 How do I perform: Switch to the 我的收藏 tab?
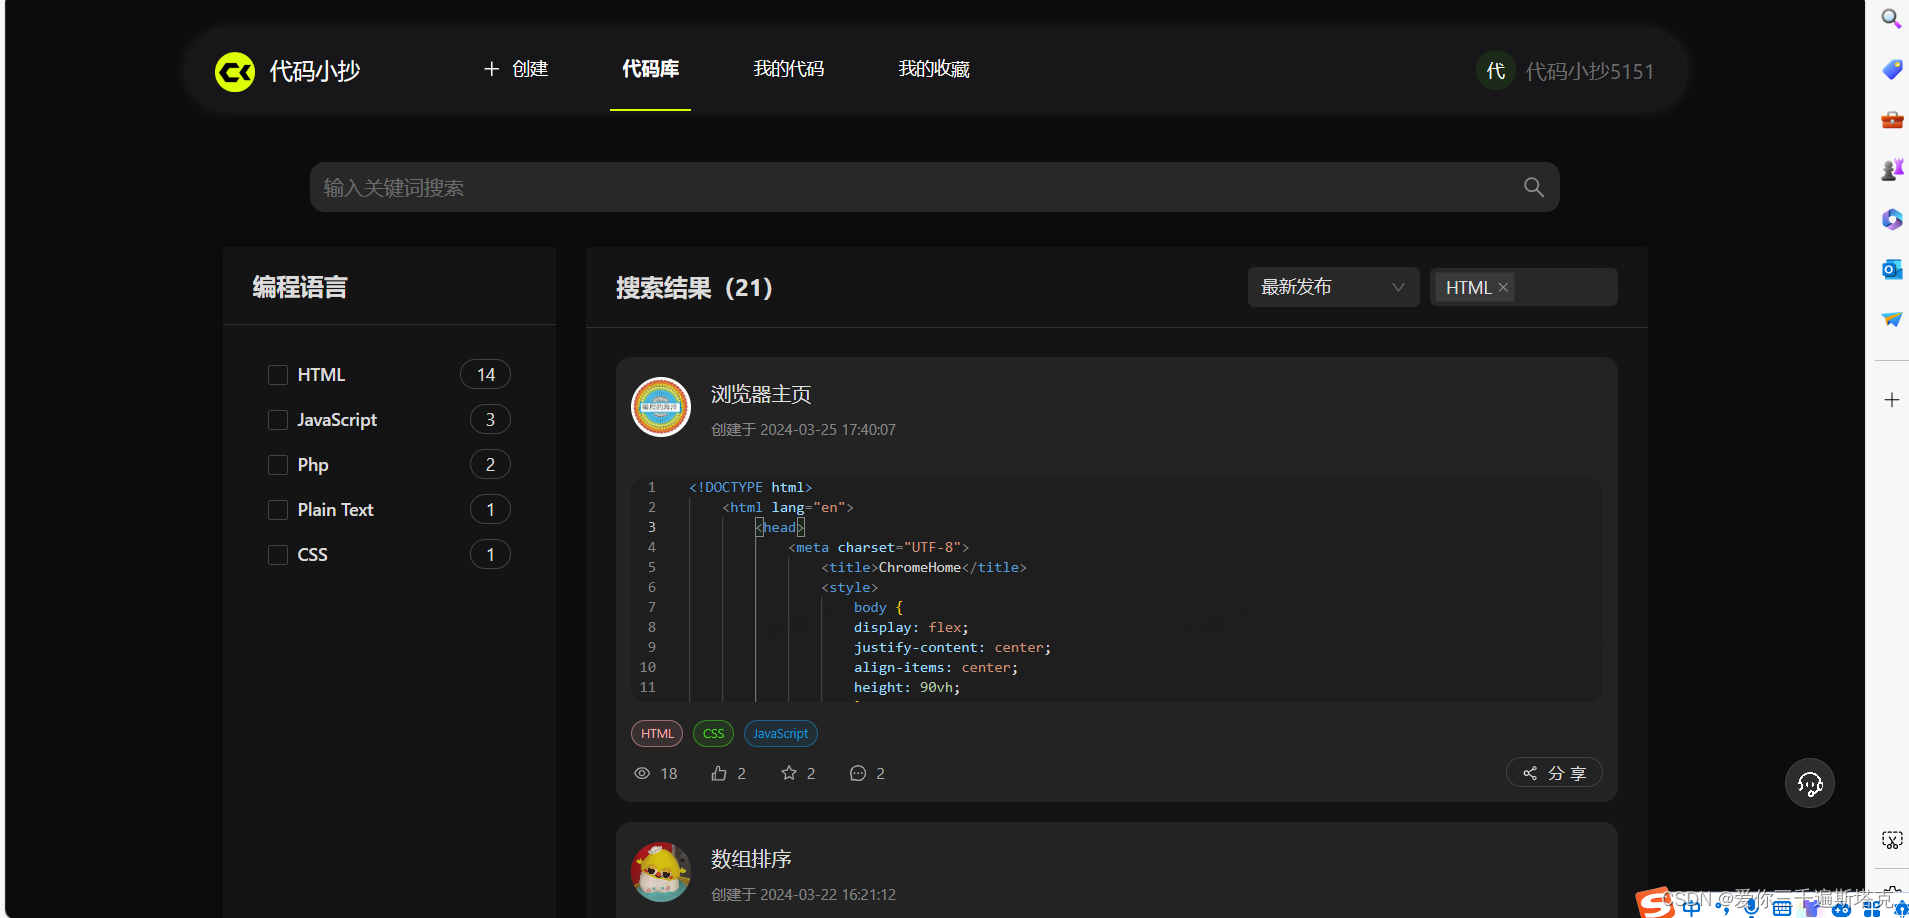click(933, 68)
